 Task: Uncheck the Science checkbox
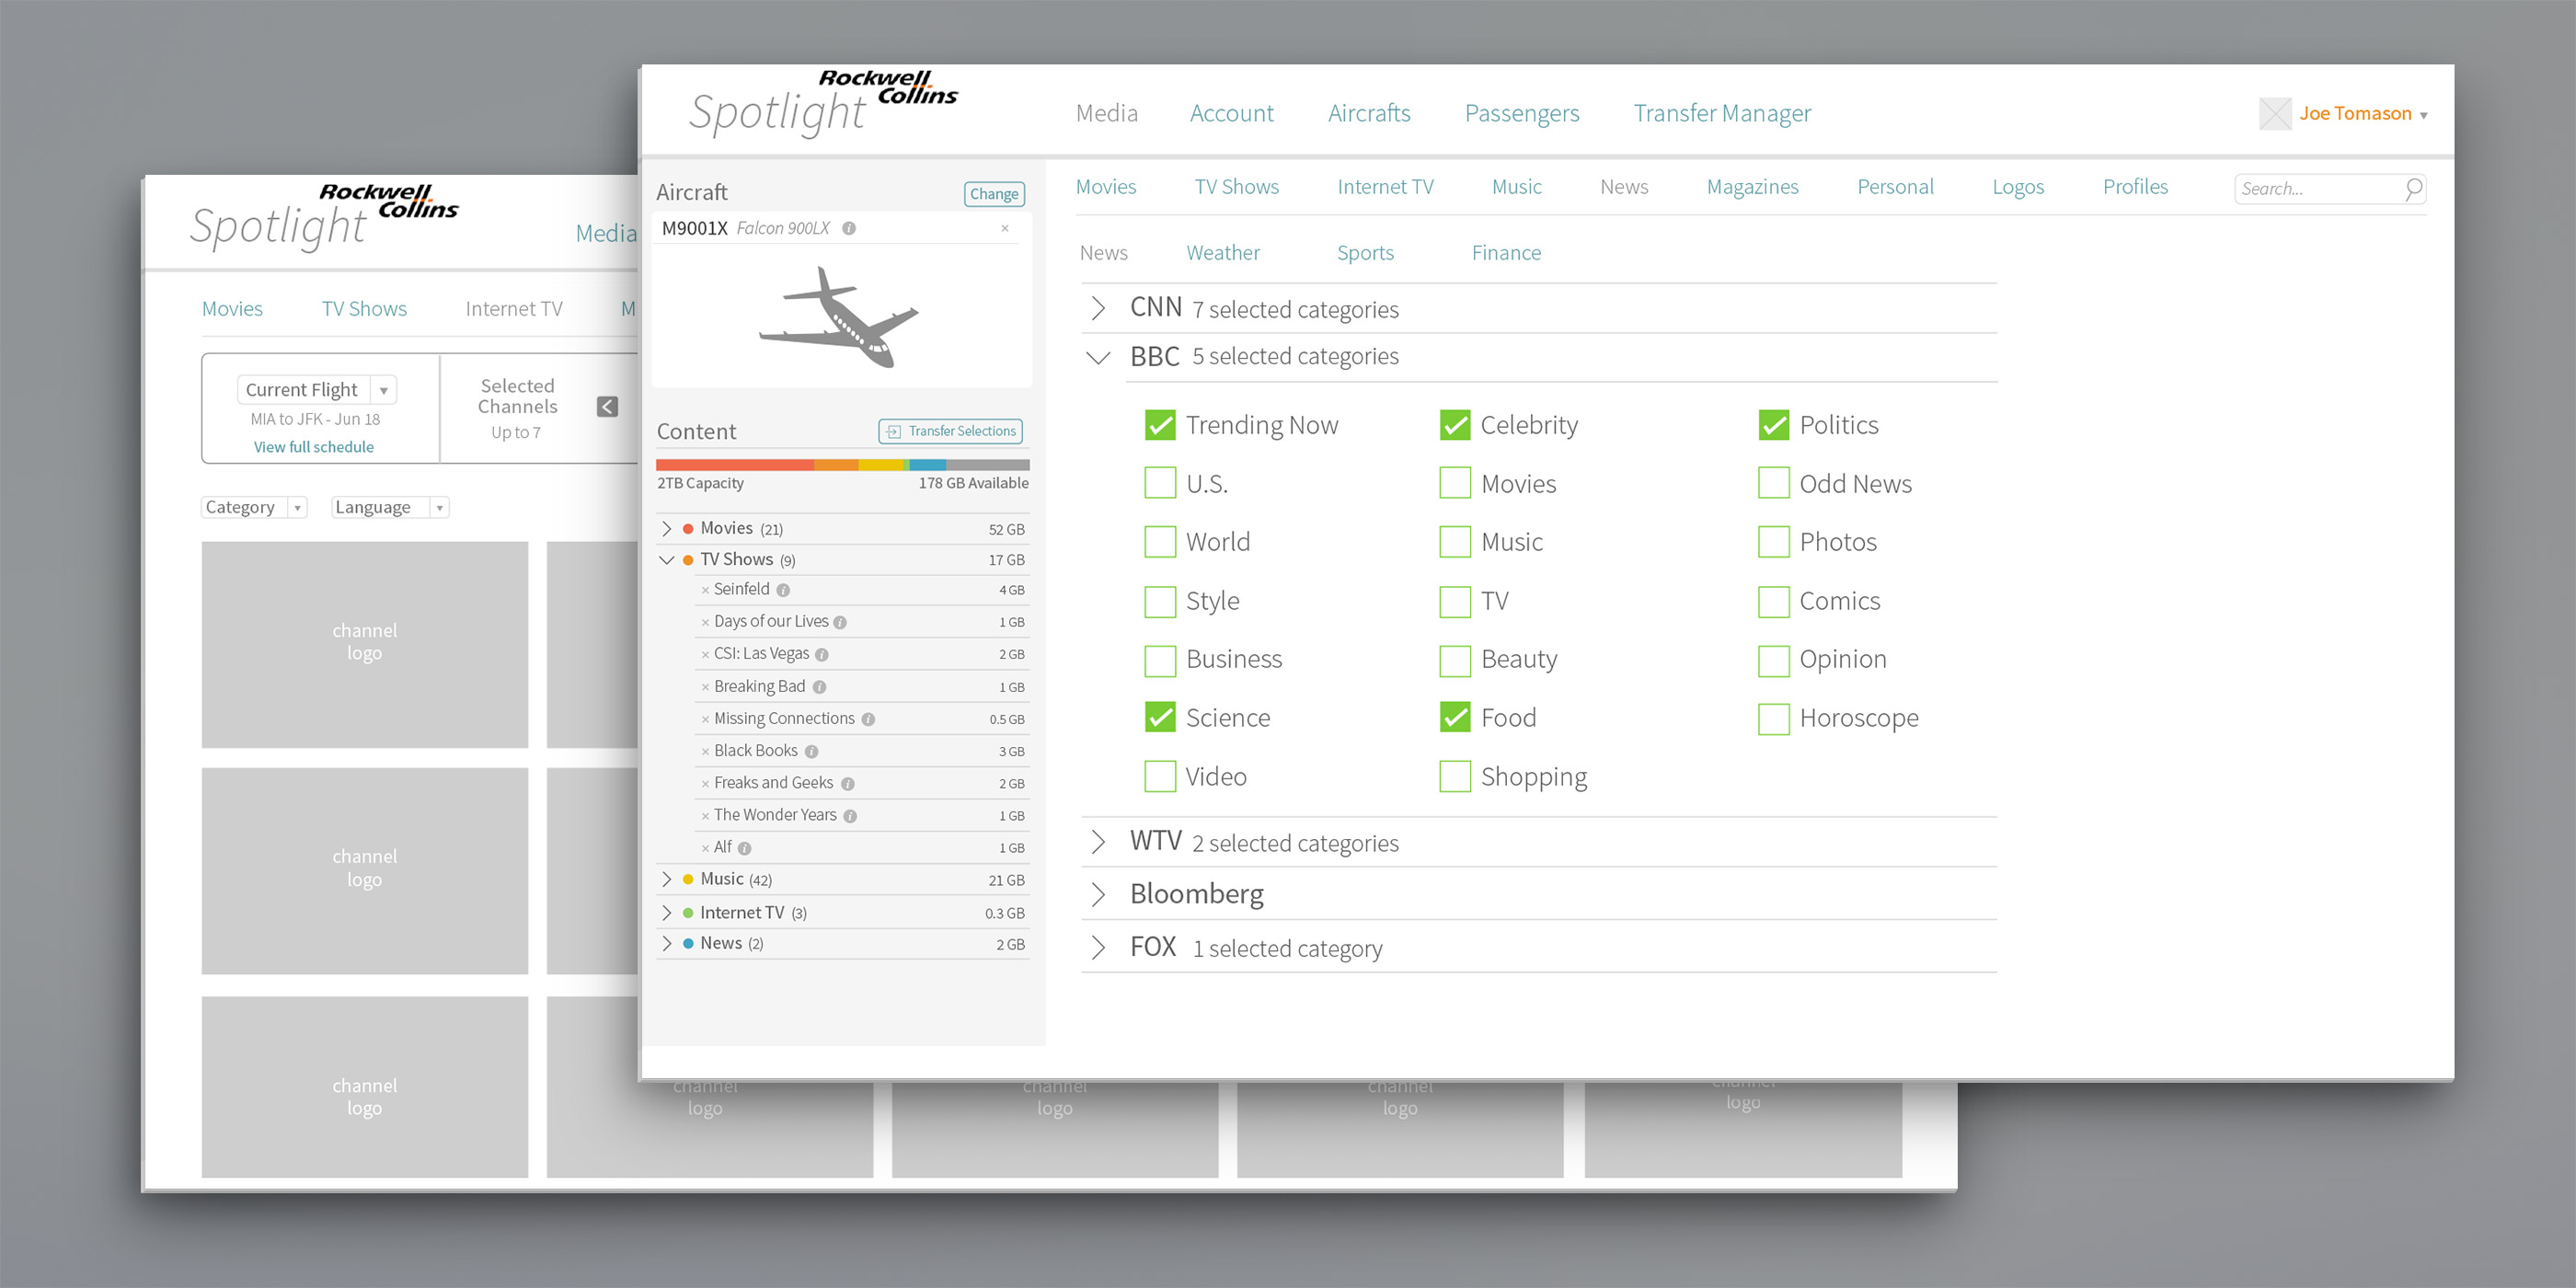pyautogui.click(x=1160, y=717)
